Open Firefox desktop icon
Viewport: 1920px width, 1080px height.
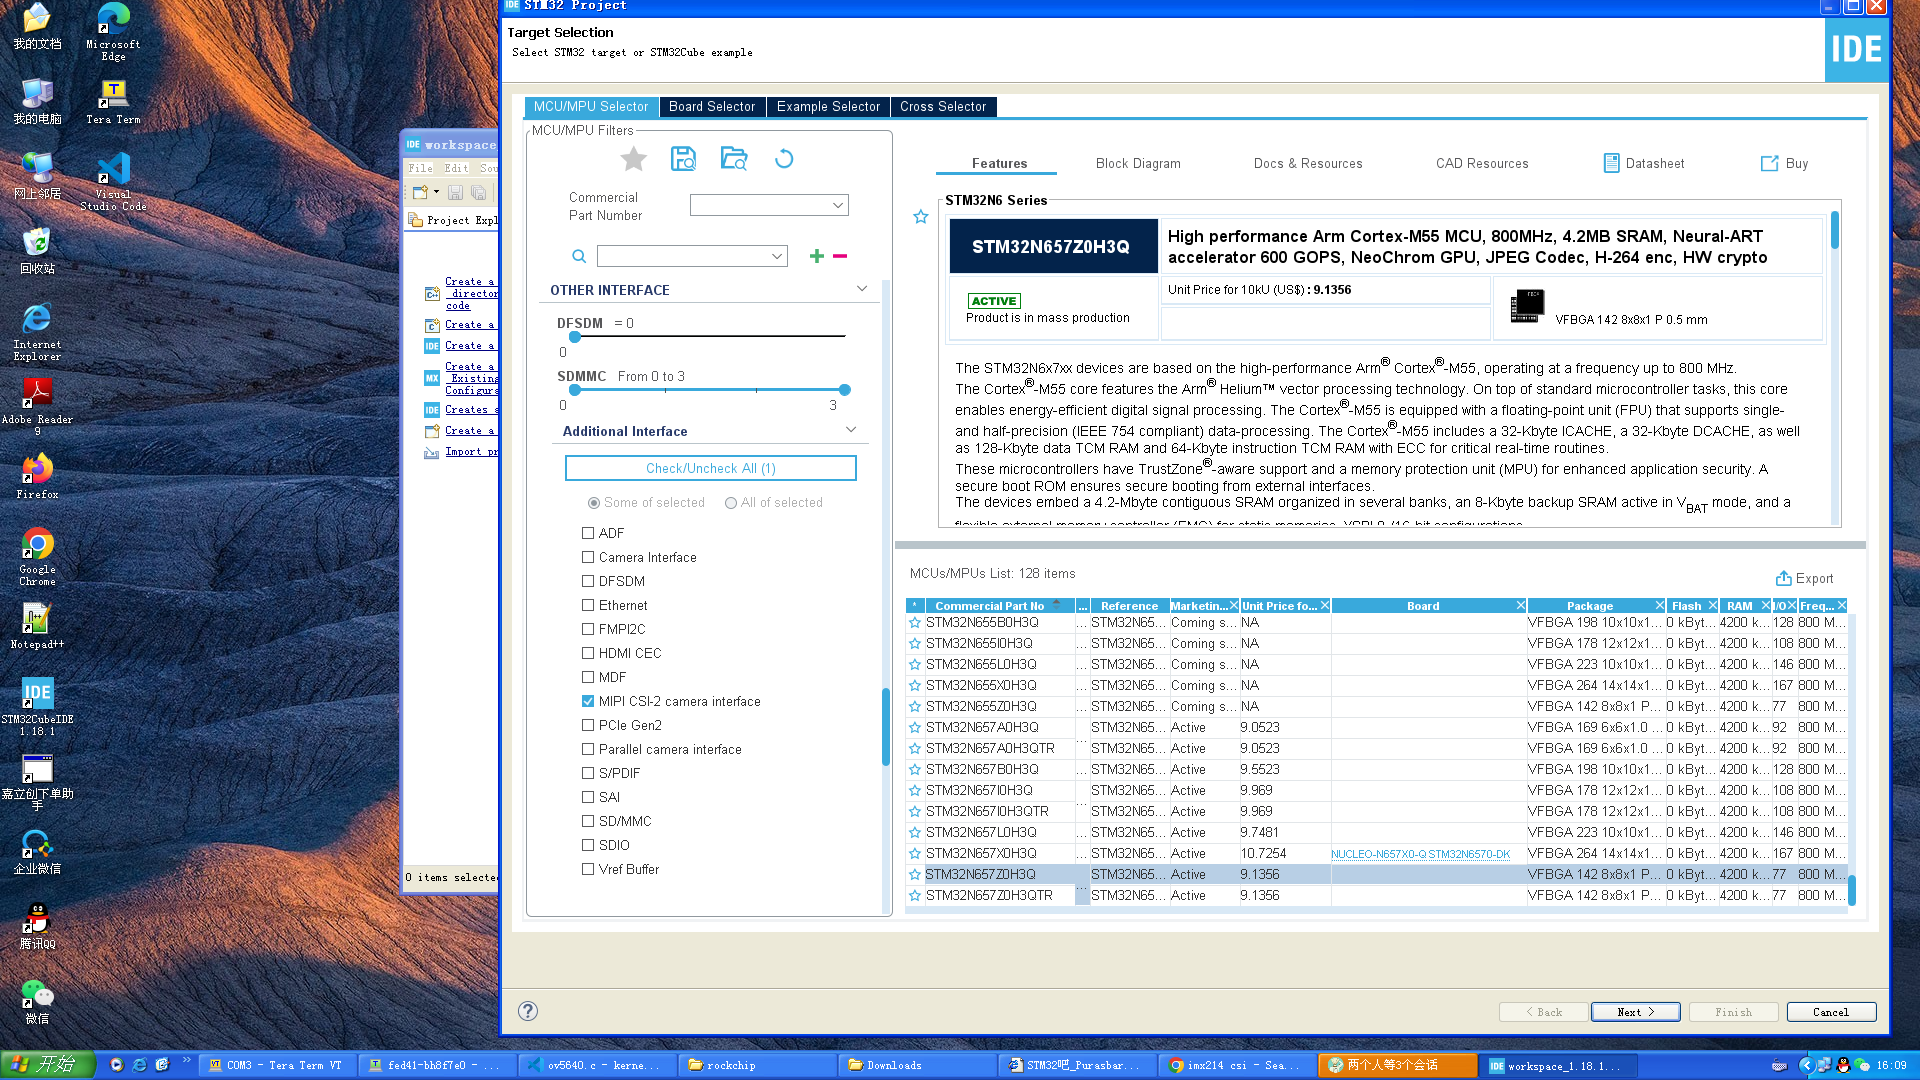[37, 476]
